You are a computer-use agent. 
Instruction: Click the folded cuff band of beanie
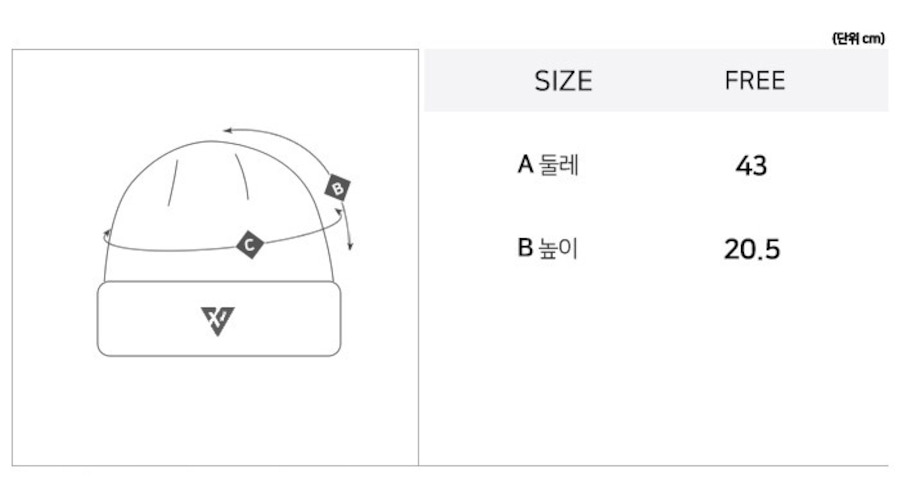point(219,318)
